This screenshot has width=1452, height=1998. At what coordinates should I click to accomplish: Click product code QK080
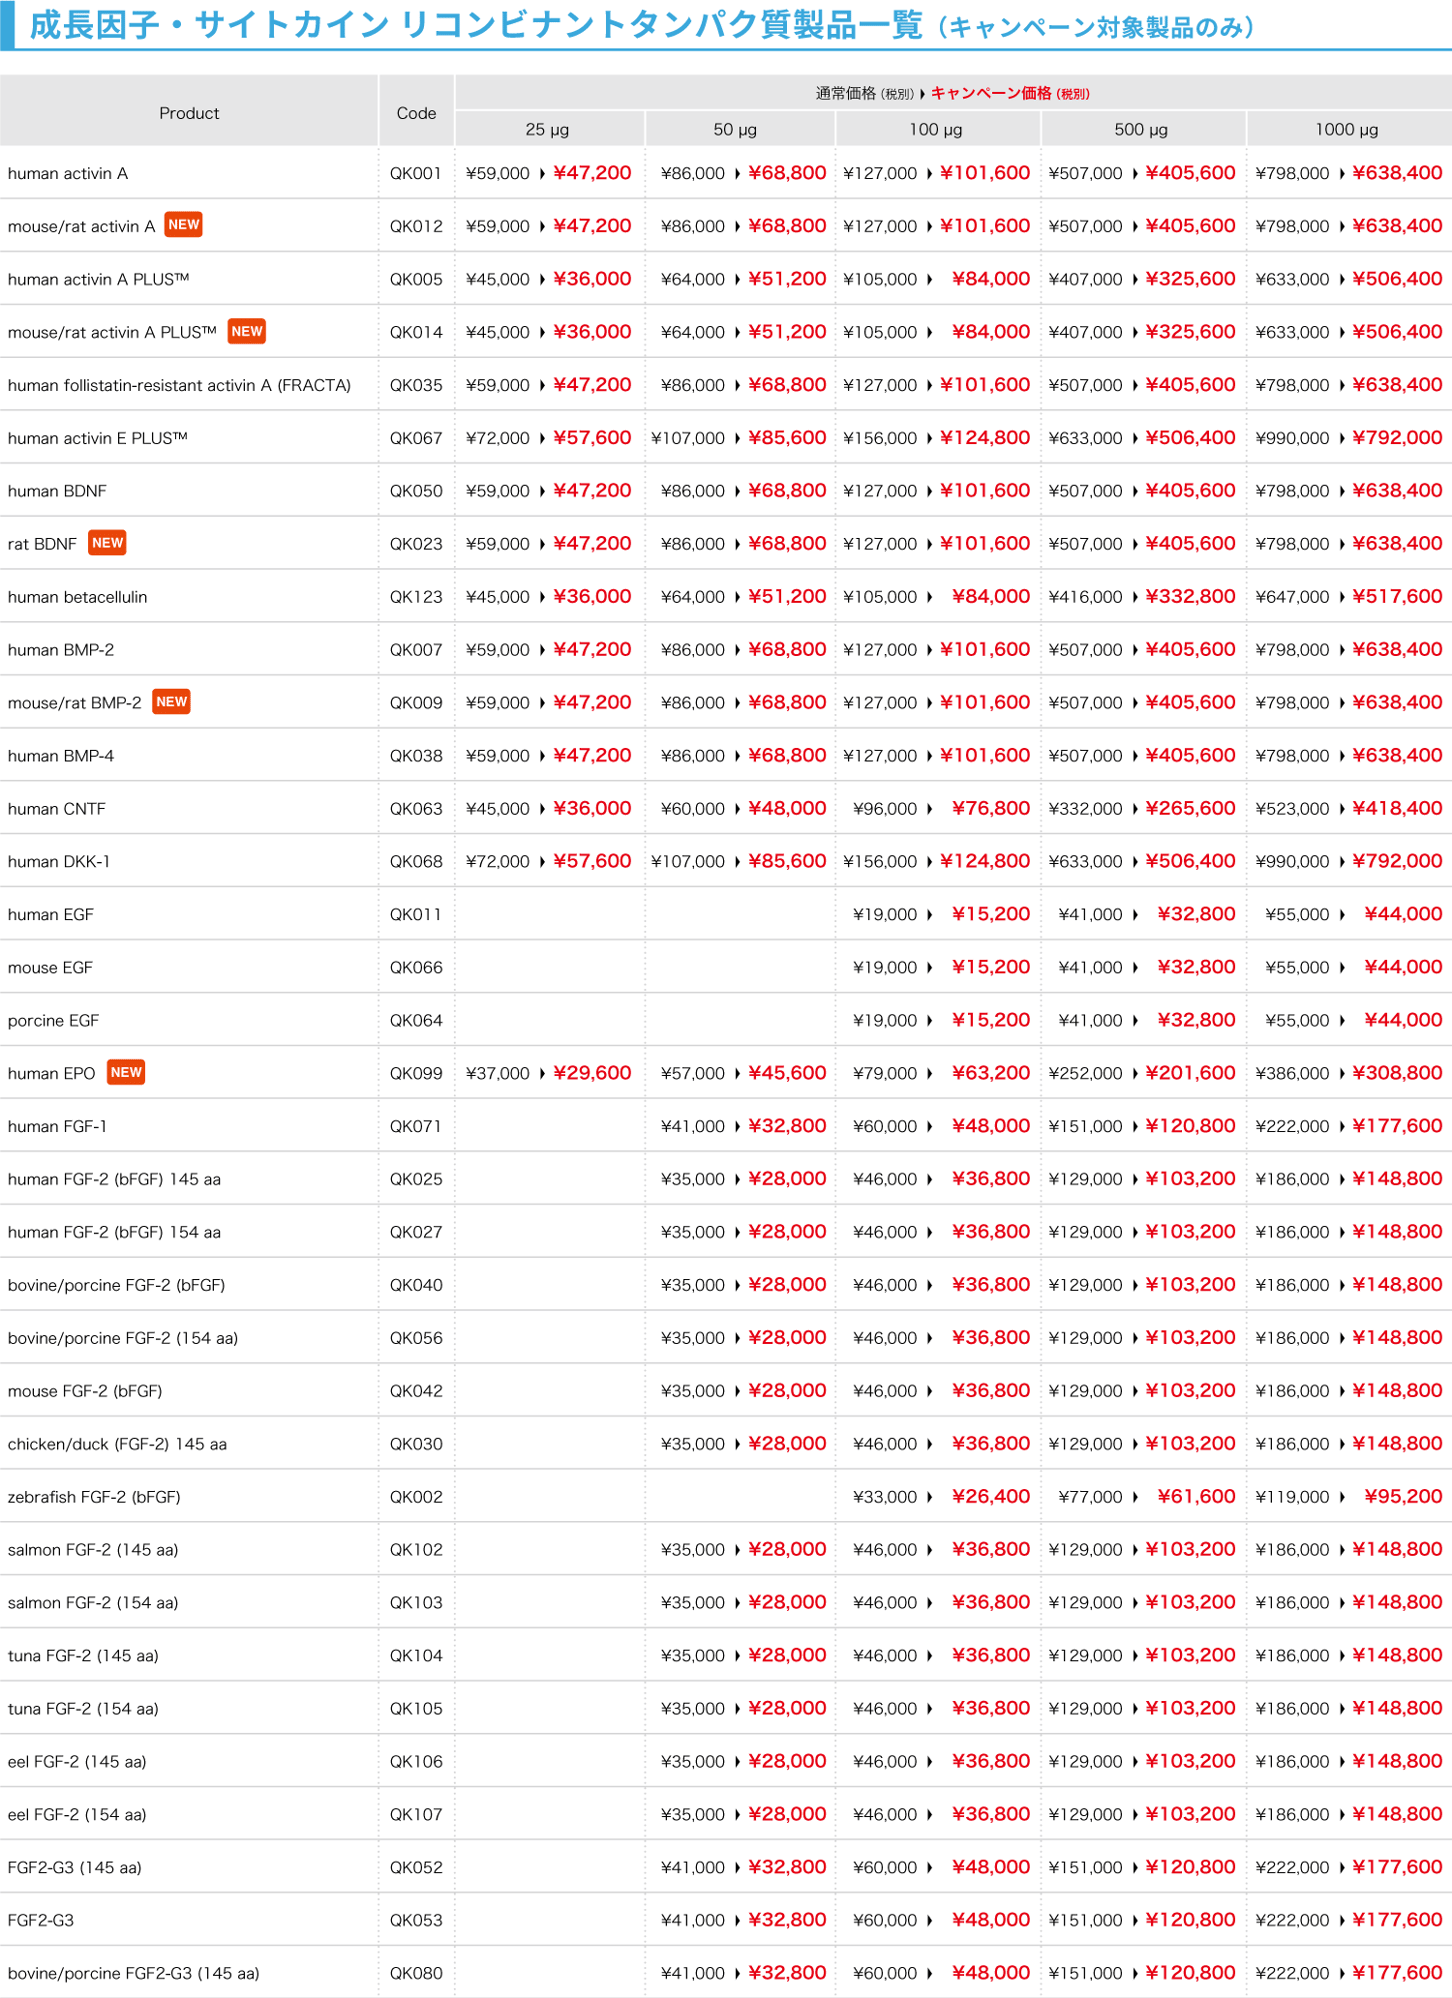tap(416, 1973)
